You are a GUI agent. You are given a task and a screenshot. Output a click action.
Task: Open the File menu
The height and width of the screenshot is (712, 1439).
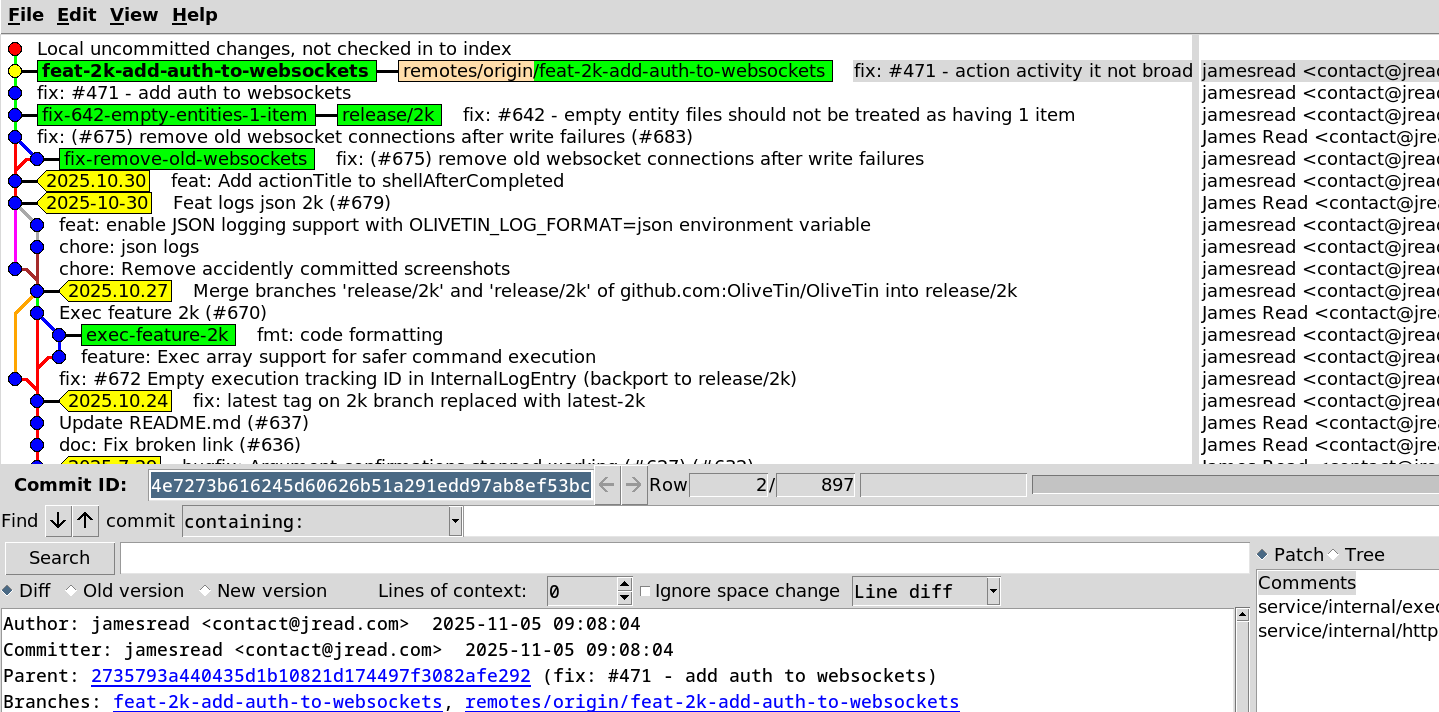26,15
